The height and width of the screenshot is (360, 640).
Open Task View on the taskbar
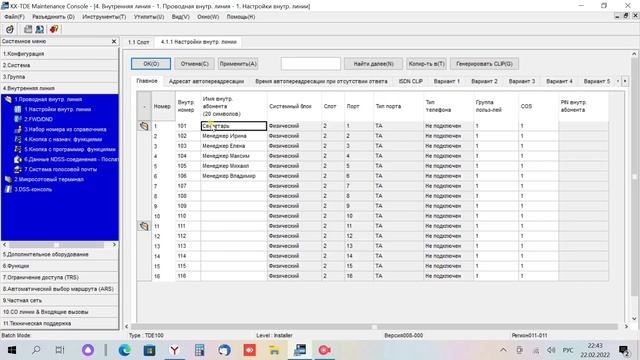pyautogui.click(x=60, y=350)
